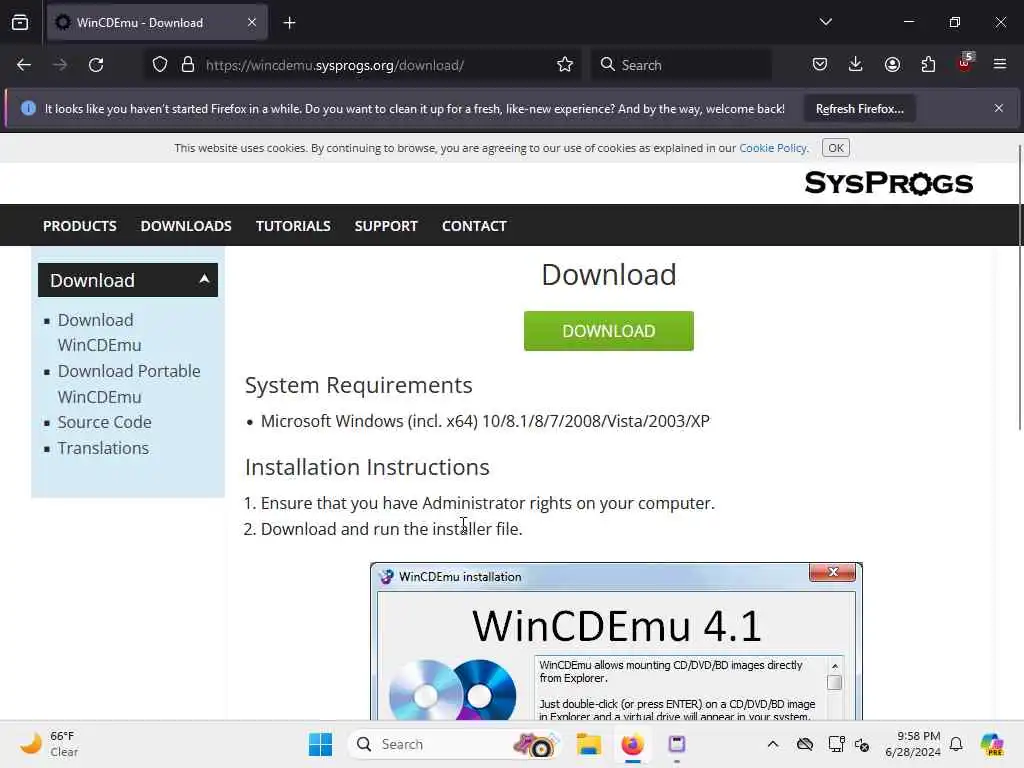The image size is (1024, 768).
Task: Open the purple app taskbar icon
Action: [677, 744]
